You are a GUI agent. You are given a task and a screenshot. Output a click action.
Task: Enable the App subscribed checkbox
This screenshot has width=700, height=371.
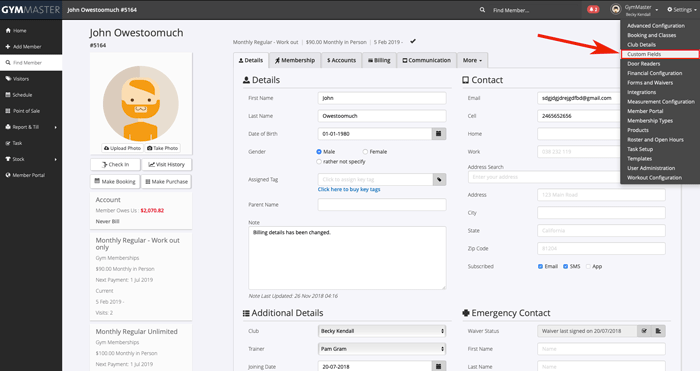point(588,267)
